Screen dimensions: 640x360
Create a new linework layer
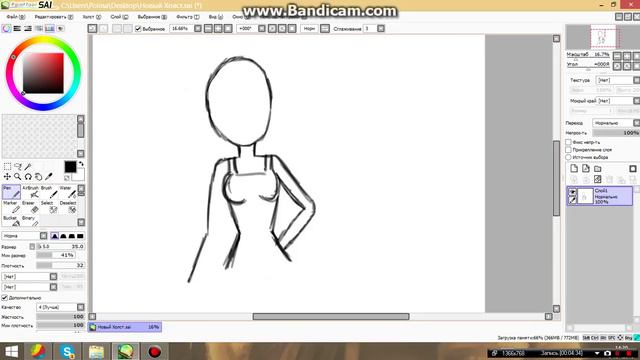pos(586,169)
